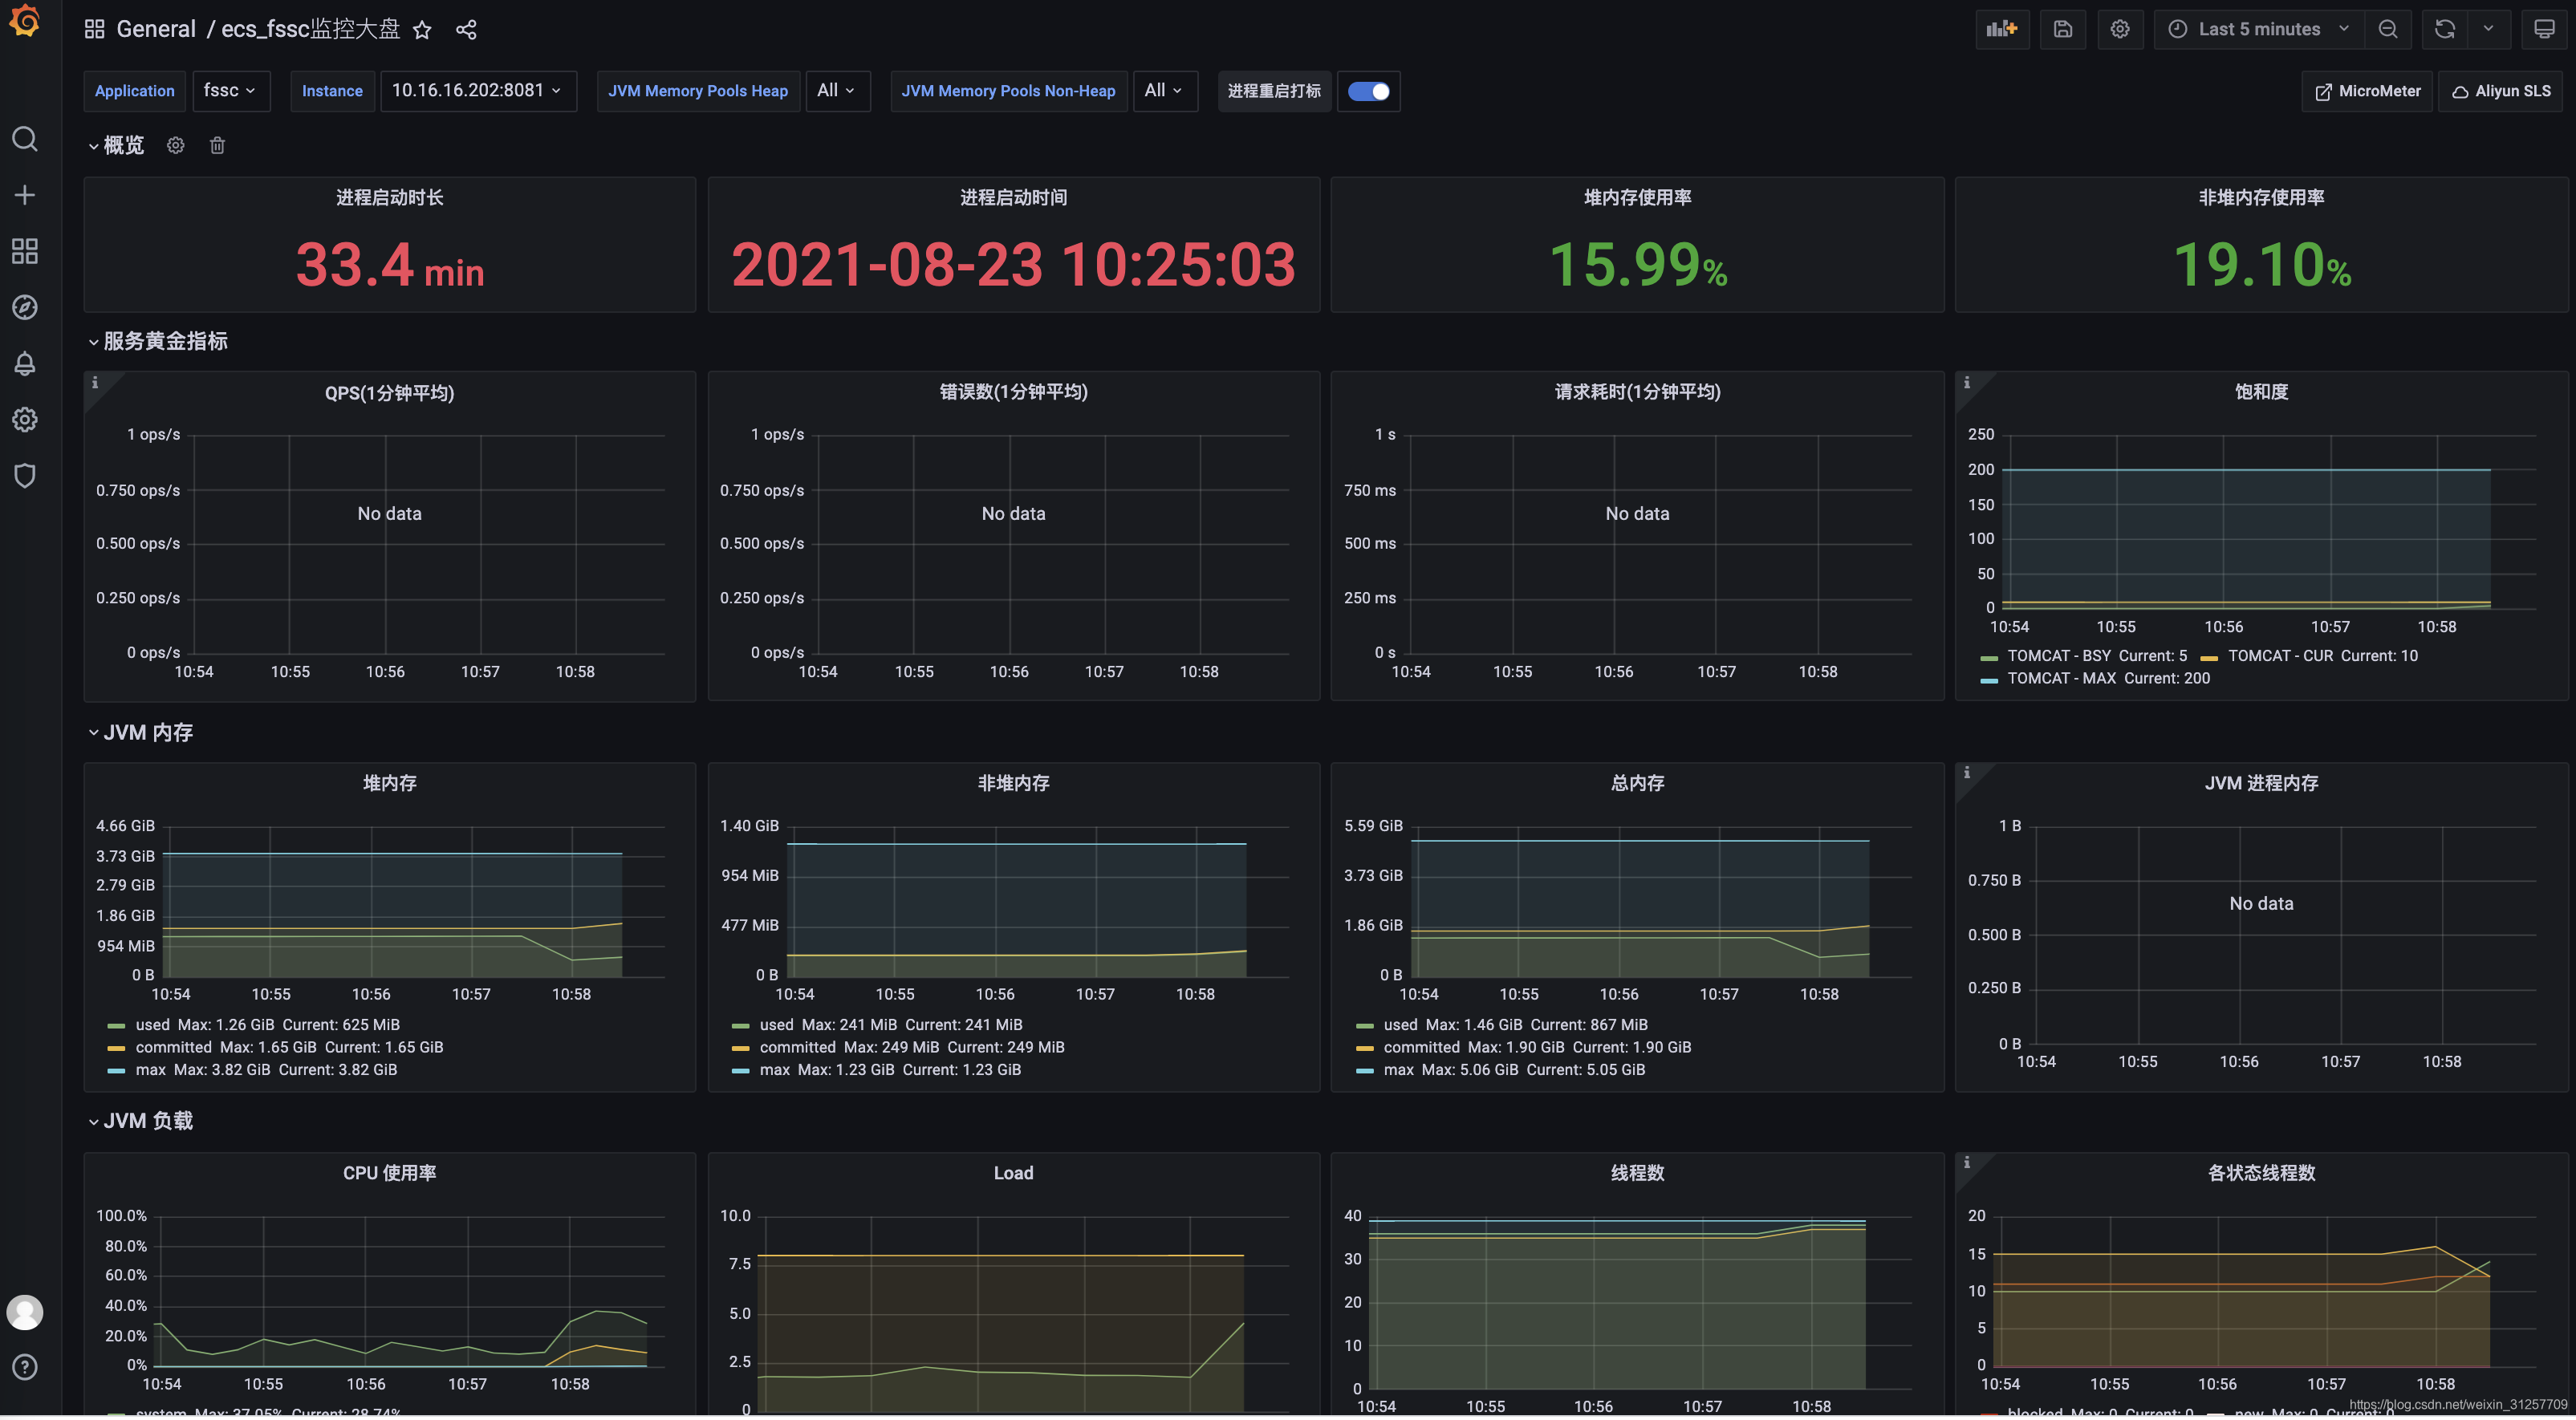Zoom out the time range
The width and height of the screenshot is (2576, 1420).
pos(2388,29)
